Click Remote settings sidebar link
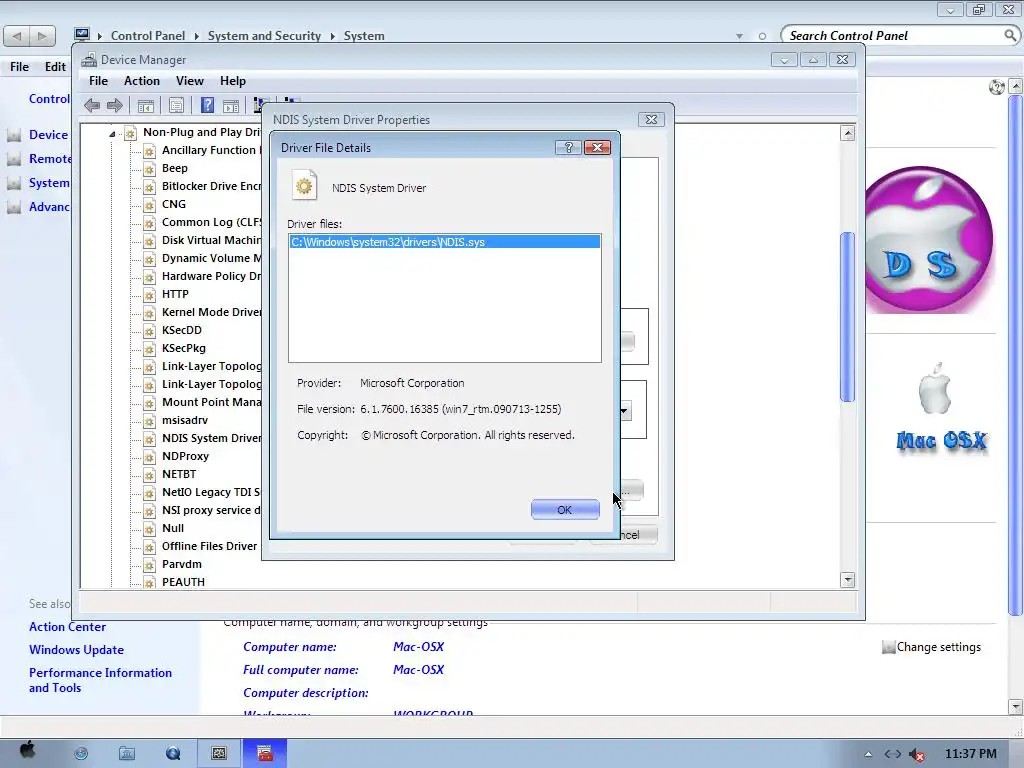The width and height of the screenshot is (1024, 768). [x=50, y=159]
